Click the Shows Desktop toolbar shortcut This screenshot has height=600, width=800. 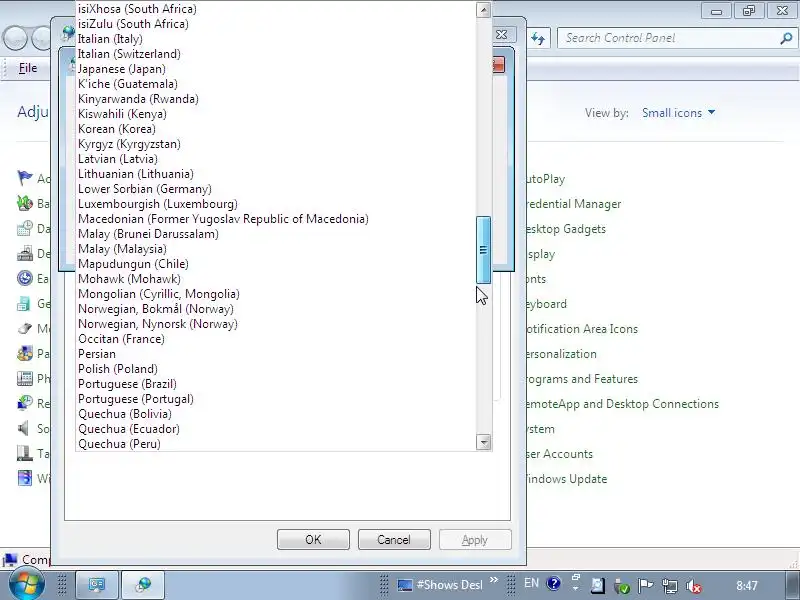click(440, 585)
